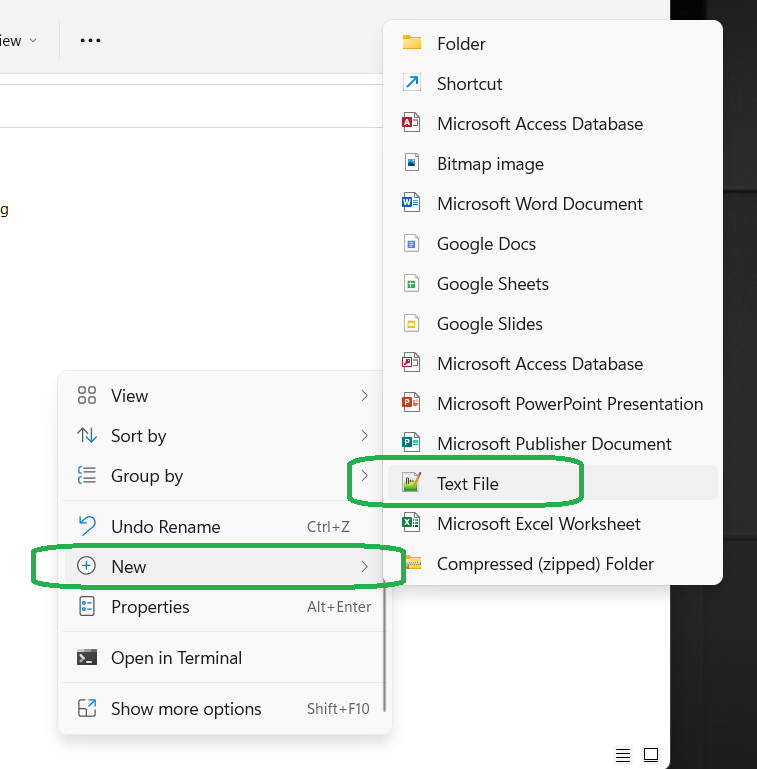Viewport: 757px width, 769px height.
Task: Create a Microsoft PowerPoint Presentation
Action: pos(553,404)
